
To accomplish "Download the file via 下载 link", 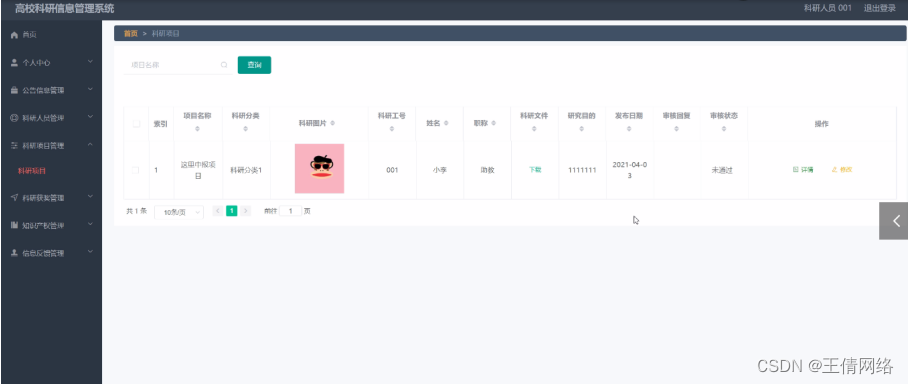I will tap(535, 170).
